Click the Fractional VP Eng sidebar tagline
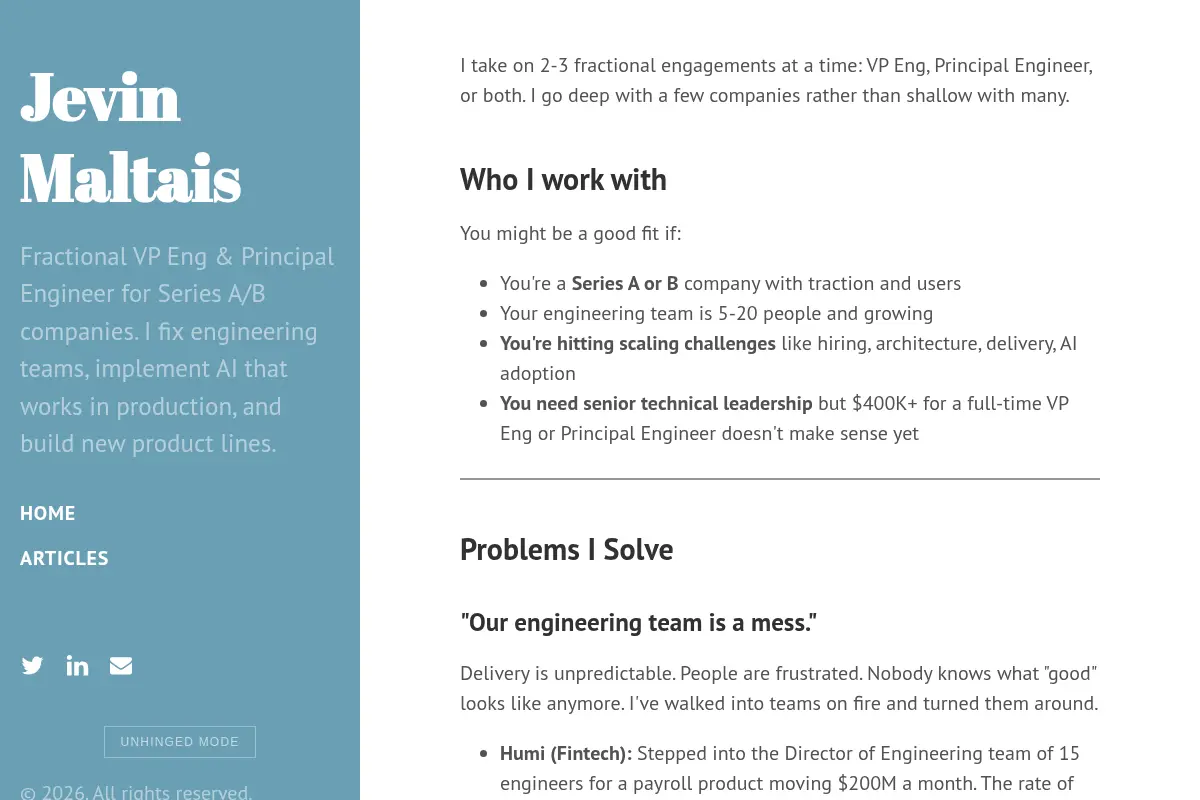 [178, 350]
